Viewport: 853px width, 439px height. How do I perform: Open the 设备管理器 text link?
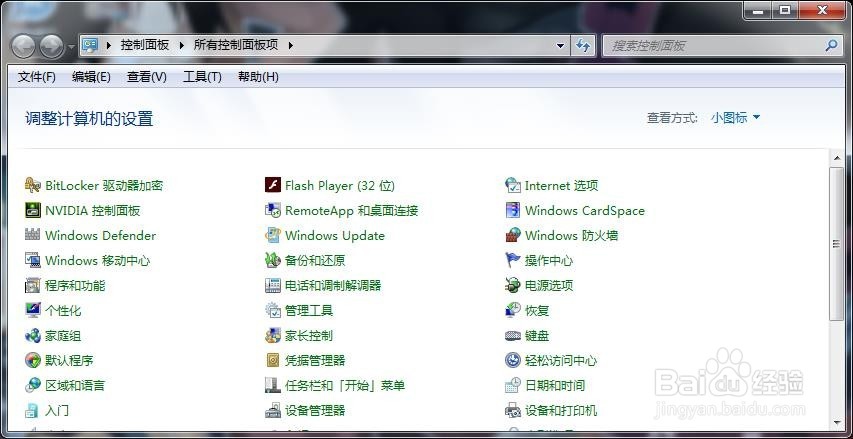(315, 410)
